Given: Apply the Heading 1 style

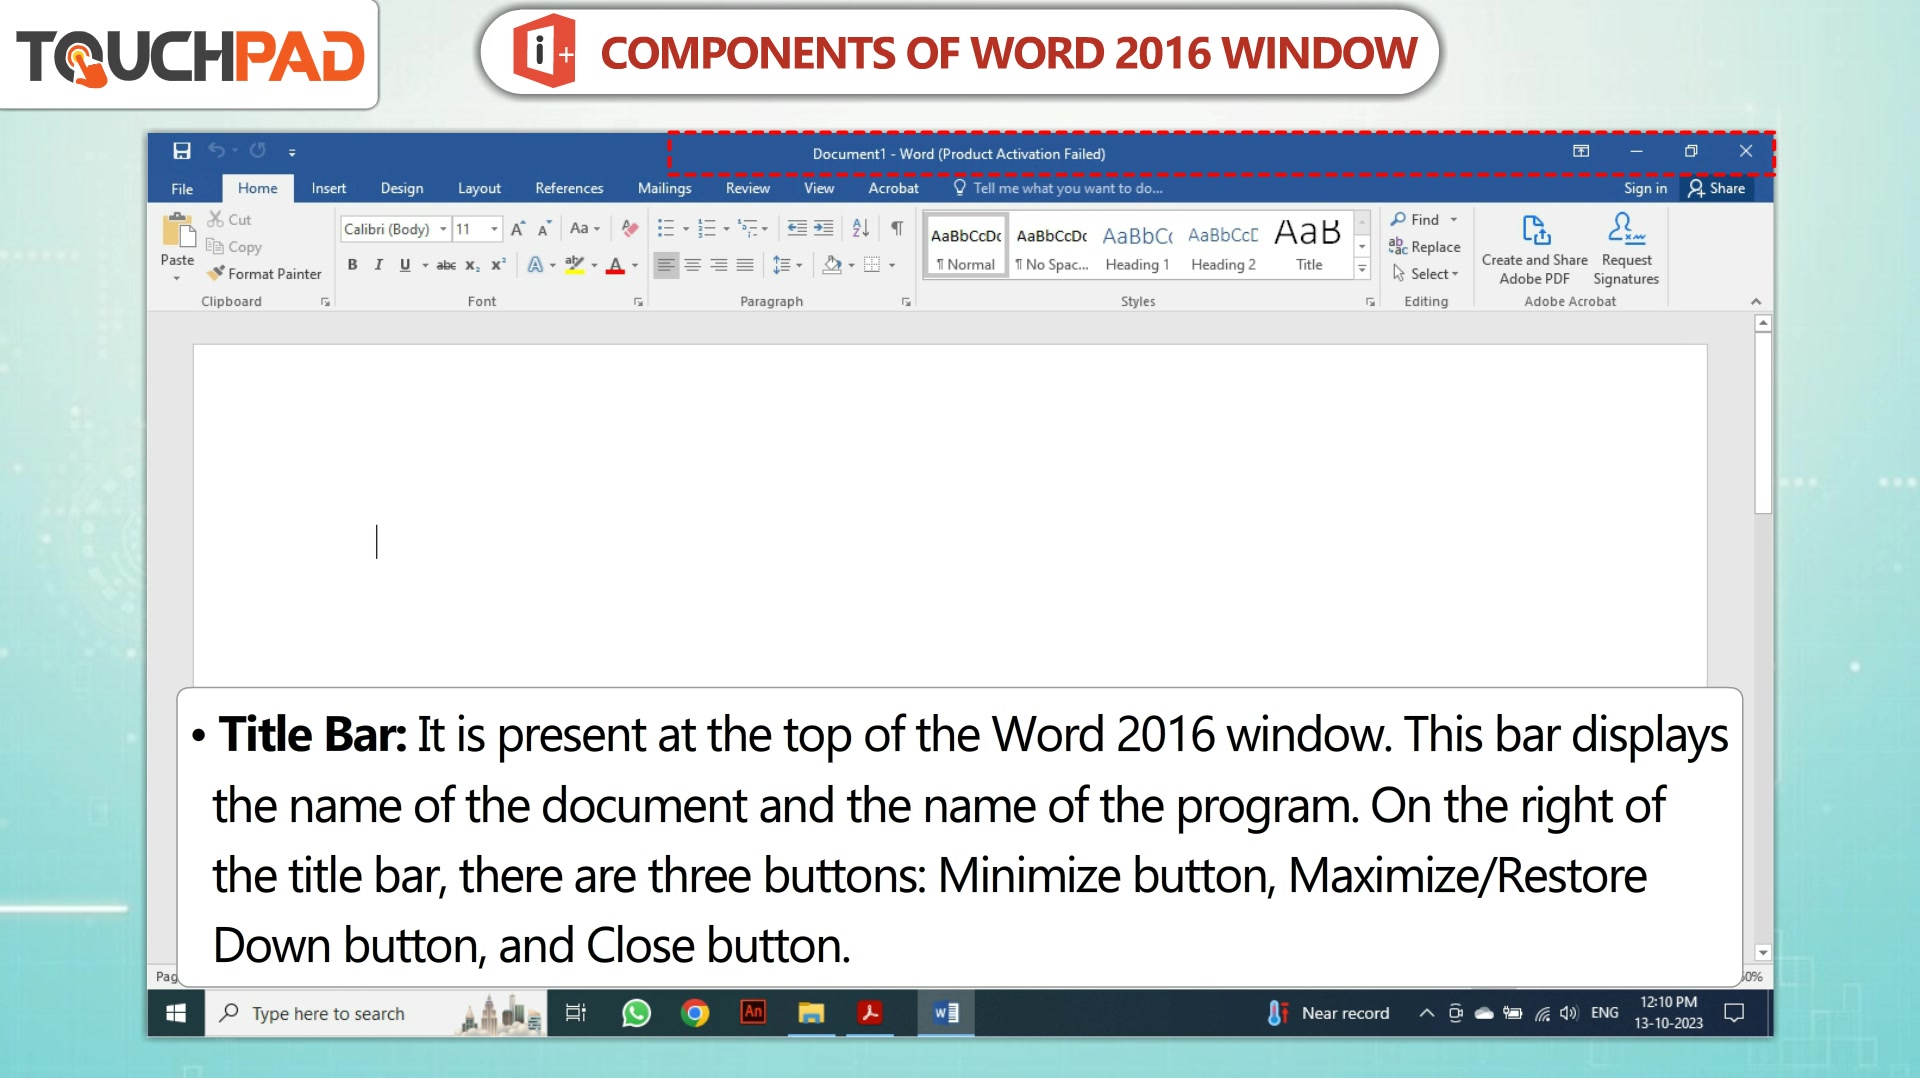Looking at the screenshot, I should (x=1137, y=246).
